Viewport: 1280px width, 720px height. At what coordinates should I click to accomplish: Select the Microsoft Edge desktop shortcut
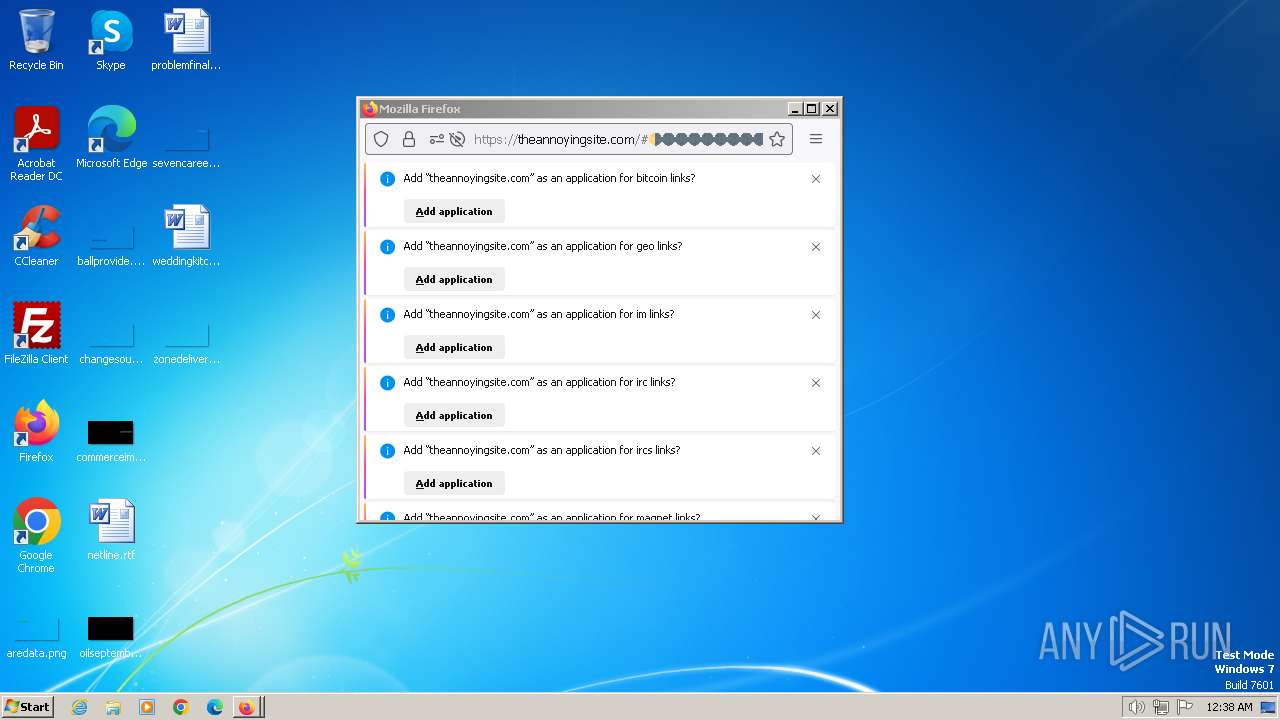pyautogui.click(x=111, y=138)
